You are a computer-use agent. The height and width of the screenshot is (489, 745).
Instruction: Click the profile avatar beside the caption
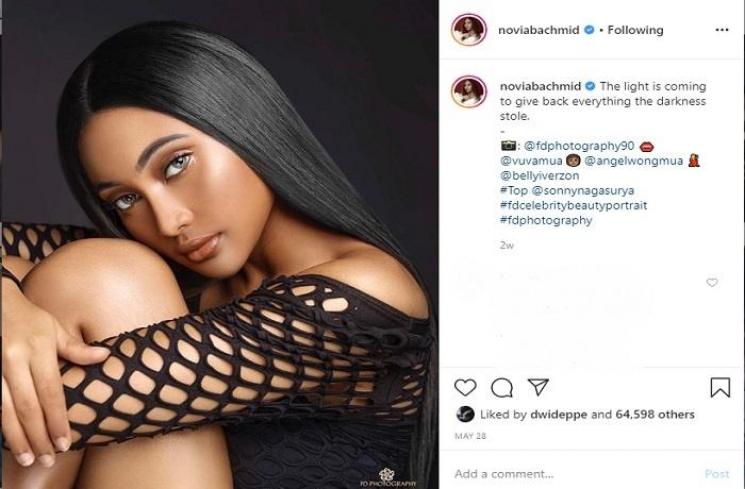[469, 91]
